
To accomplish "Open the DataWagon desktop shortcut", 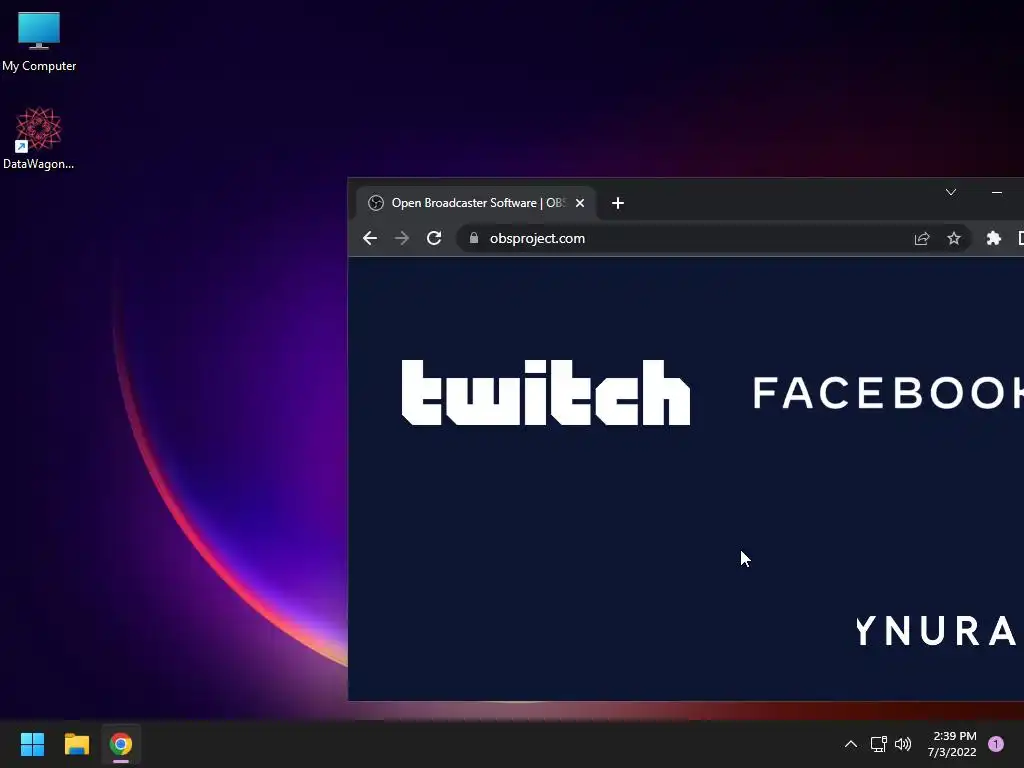I will click(39, 138).
